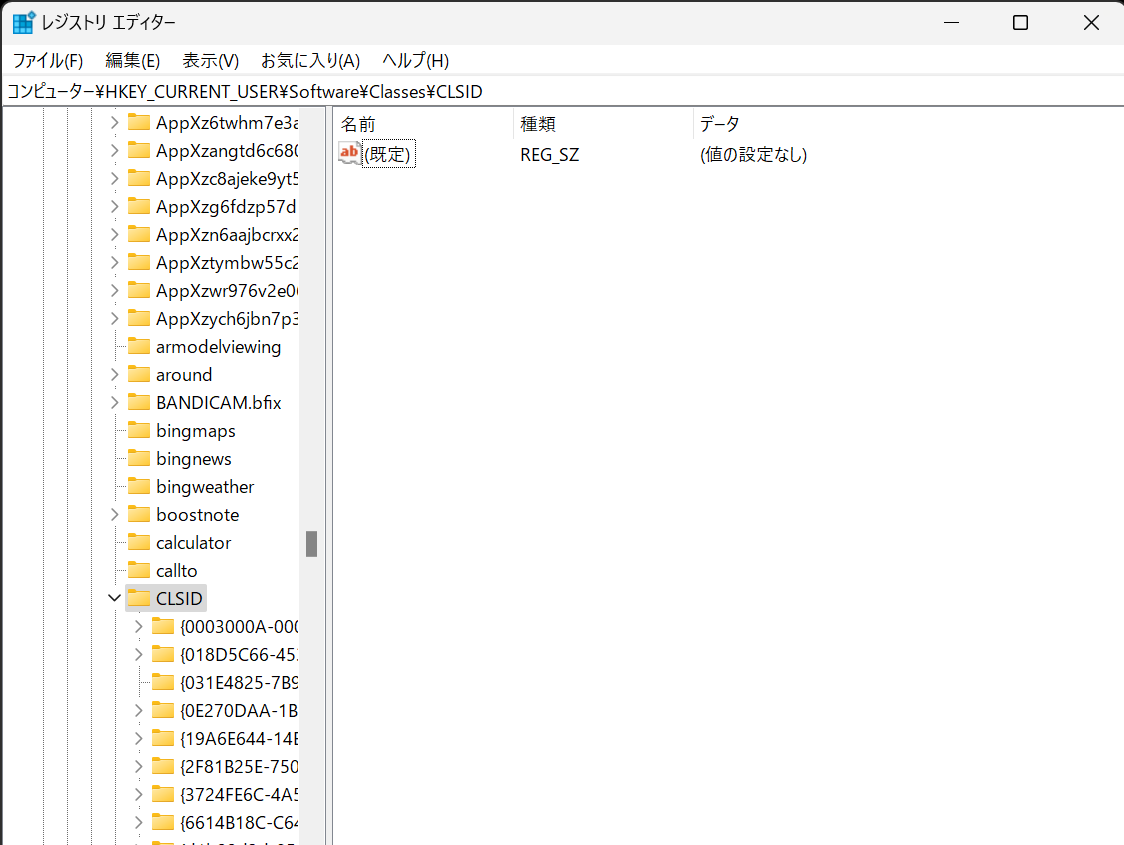Click the {19A6E644-14 folder icon

pyautogui.click(x=163, y=737)
